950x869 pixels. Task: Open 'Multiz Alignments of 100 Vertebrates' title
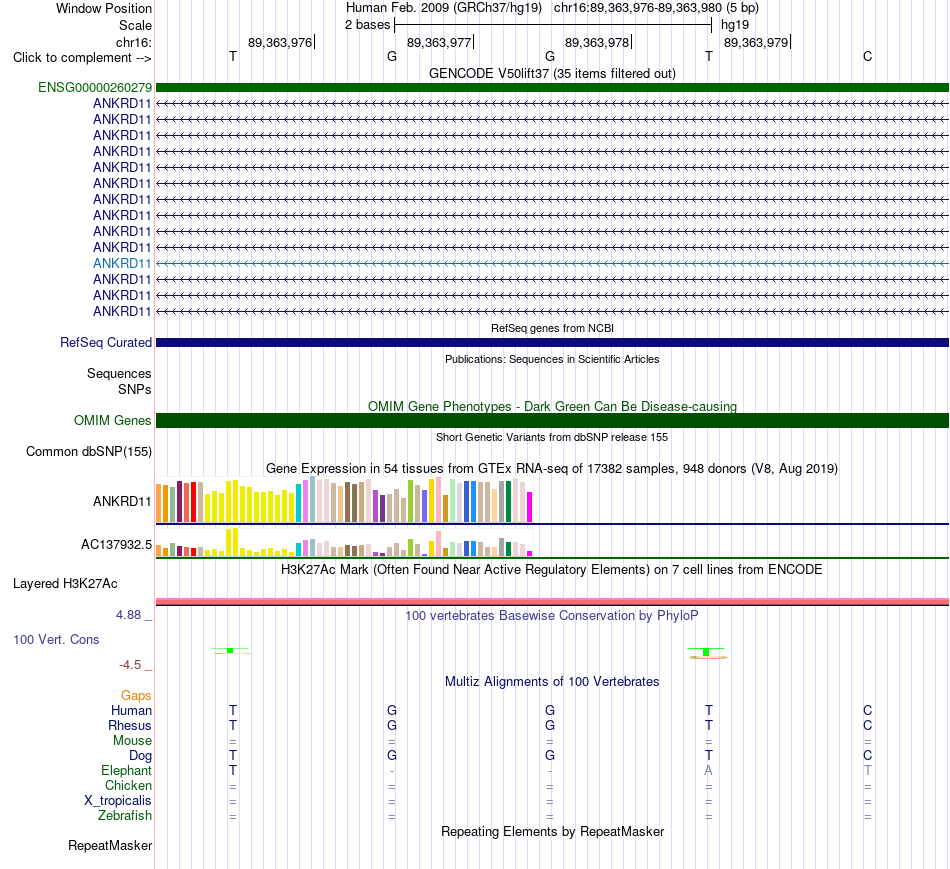552,681
